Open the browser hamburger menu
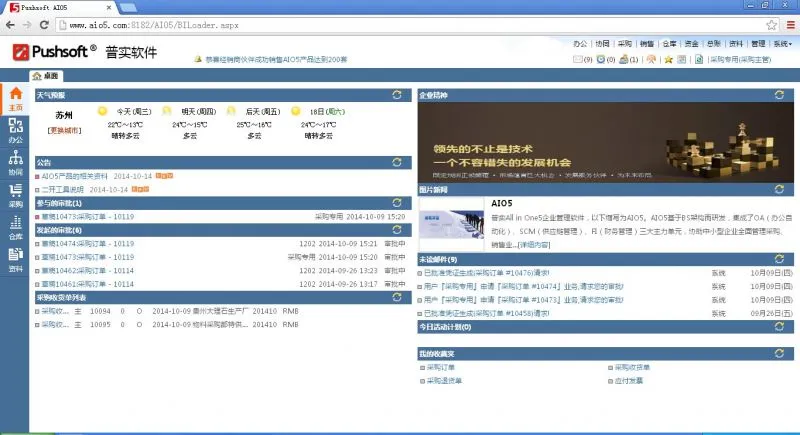 pos(790,25)
